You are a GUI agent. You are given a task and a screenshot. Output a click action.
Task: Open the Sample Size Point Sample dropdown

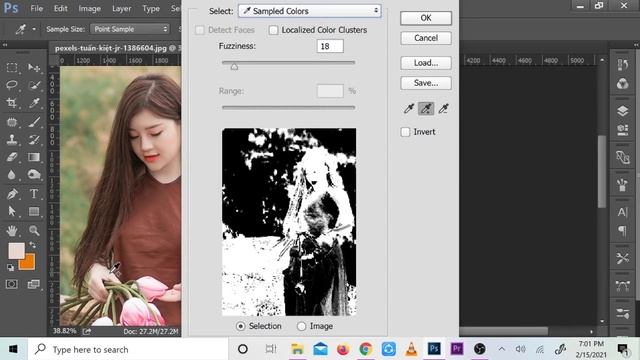coord(130,29)
